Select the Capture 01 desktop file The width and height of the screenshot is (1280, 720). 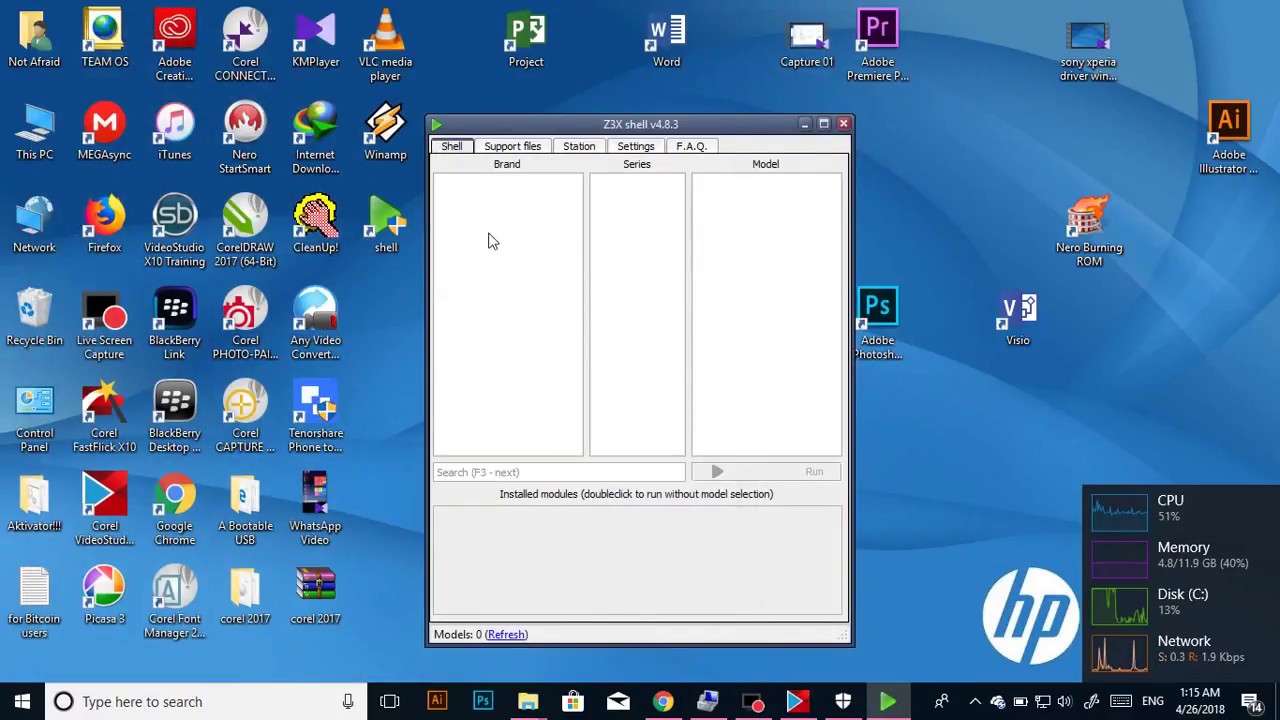[807, 40]
